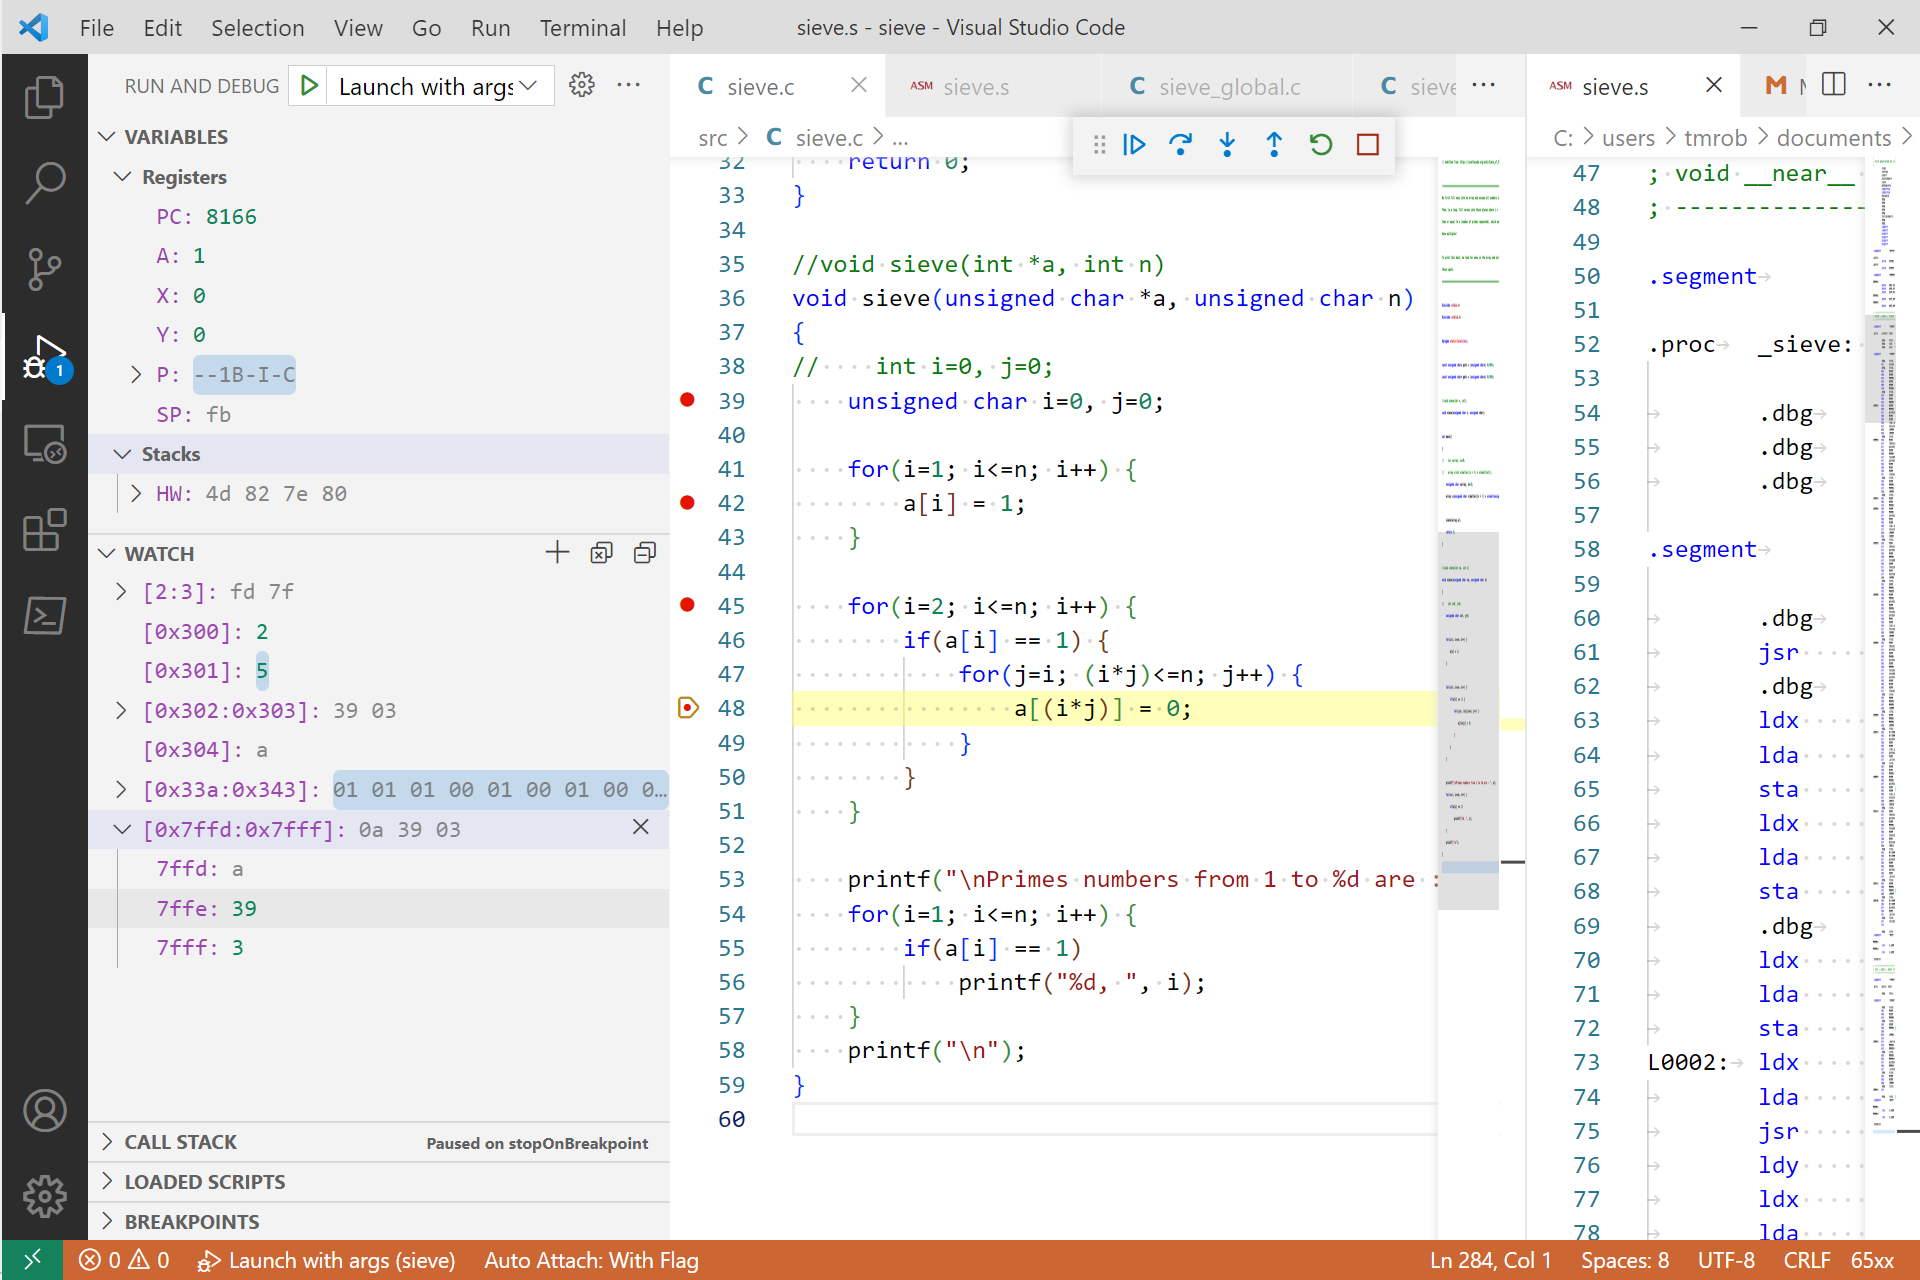Click 'Ln 284, Col 1' in status bar
The image size is (1920, 1280).
[x=1491, y=1260]
